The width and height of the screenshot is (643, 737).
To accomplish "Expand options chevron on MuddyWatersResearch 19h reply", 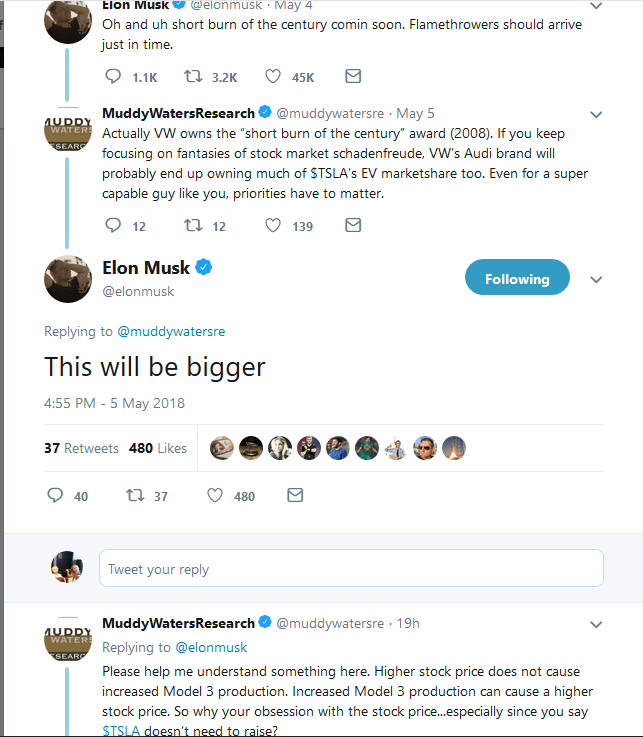I will pos(597,624).
